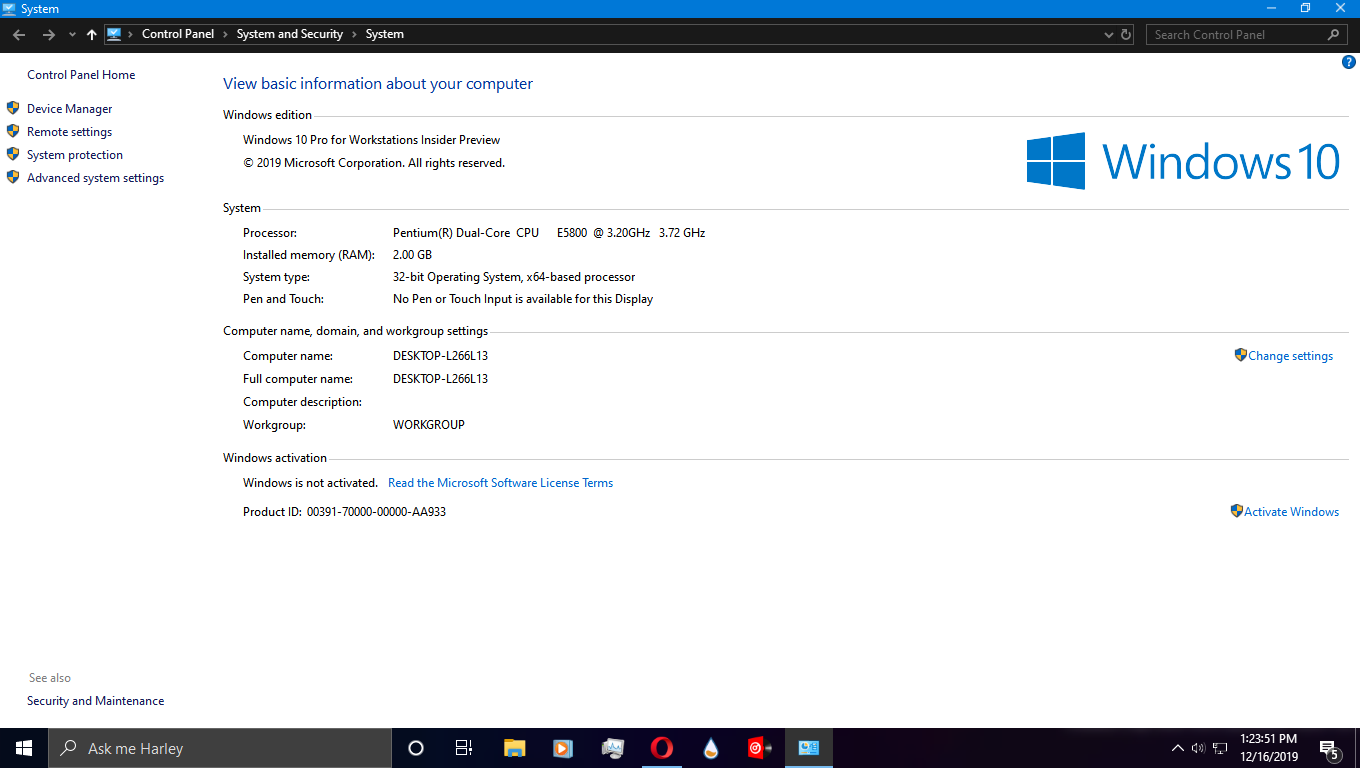This screenshot has height=768, width=1360.
Task: Select WORKGROUP value text
Action: 429,425
